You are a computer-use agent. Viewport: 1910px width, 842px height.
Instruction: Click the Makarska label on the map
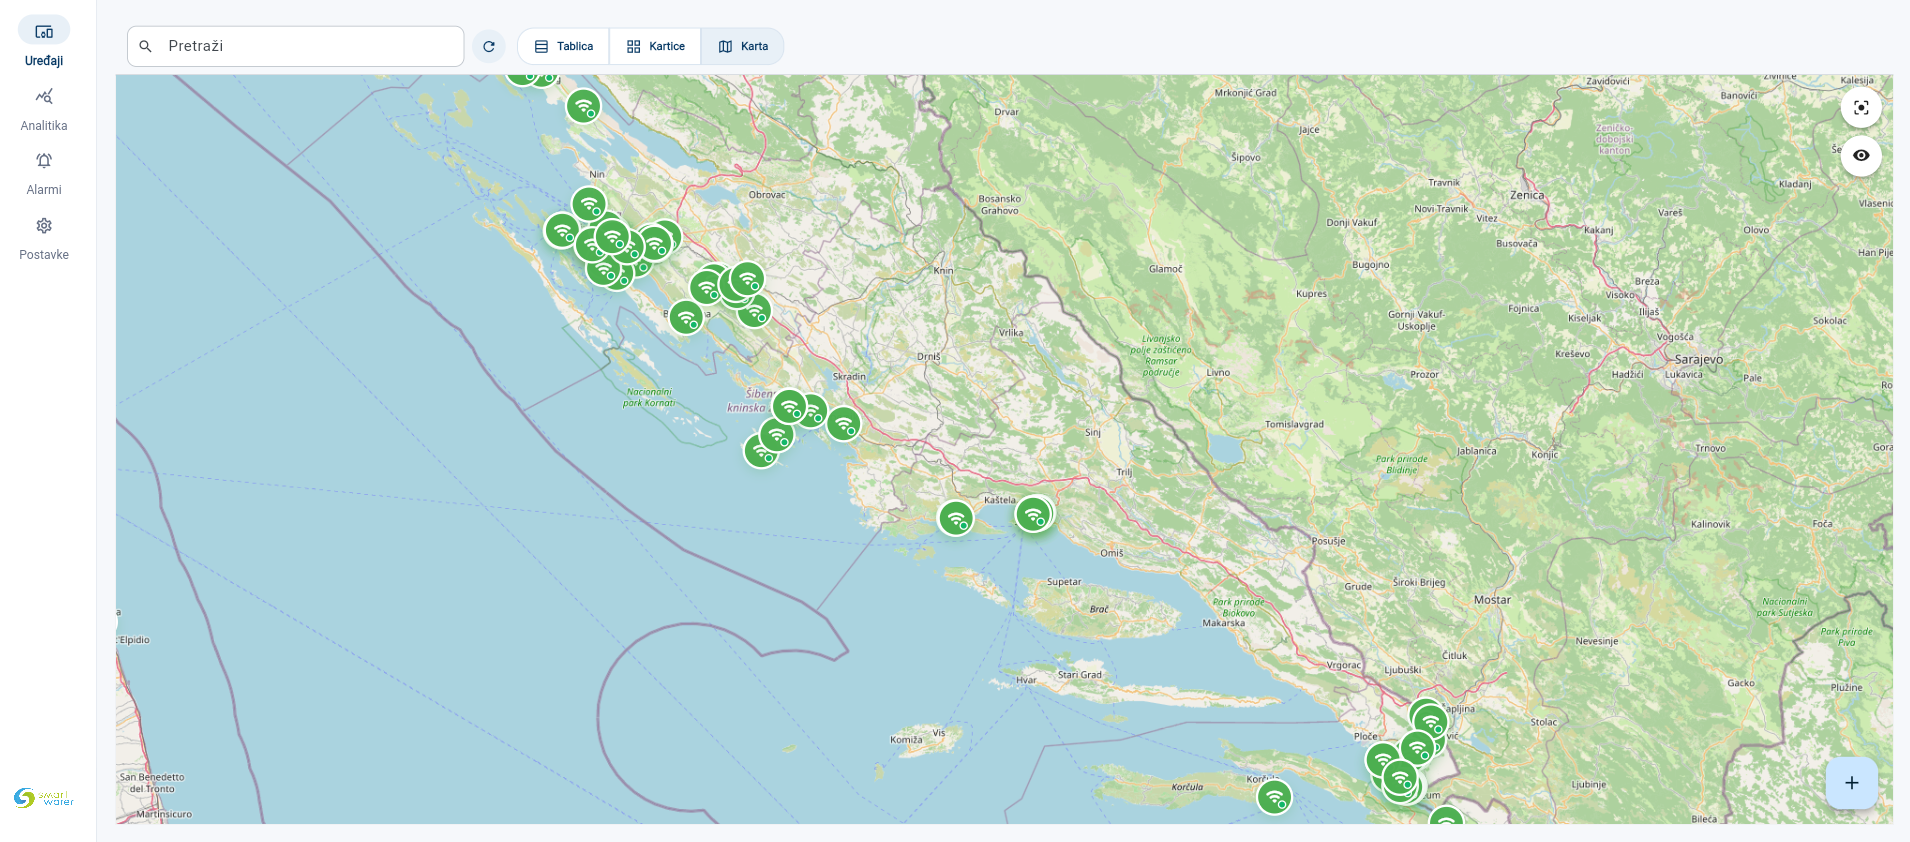[x=1224, y=623]
